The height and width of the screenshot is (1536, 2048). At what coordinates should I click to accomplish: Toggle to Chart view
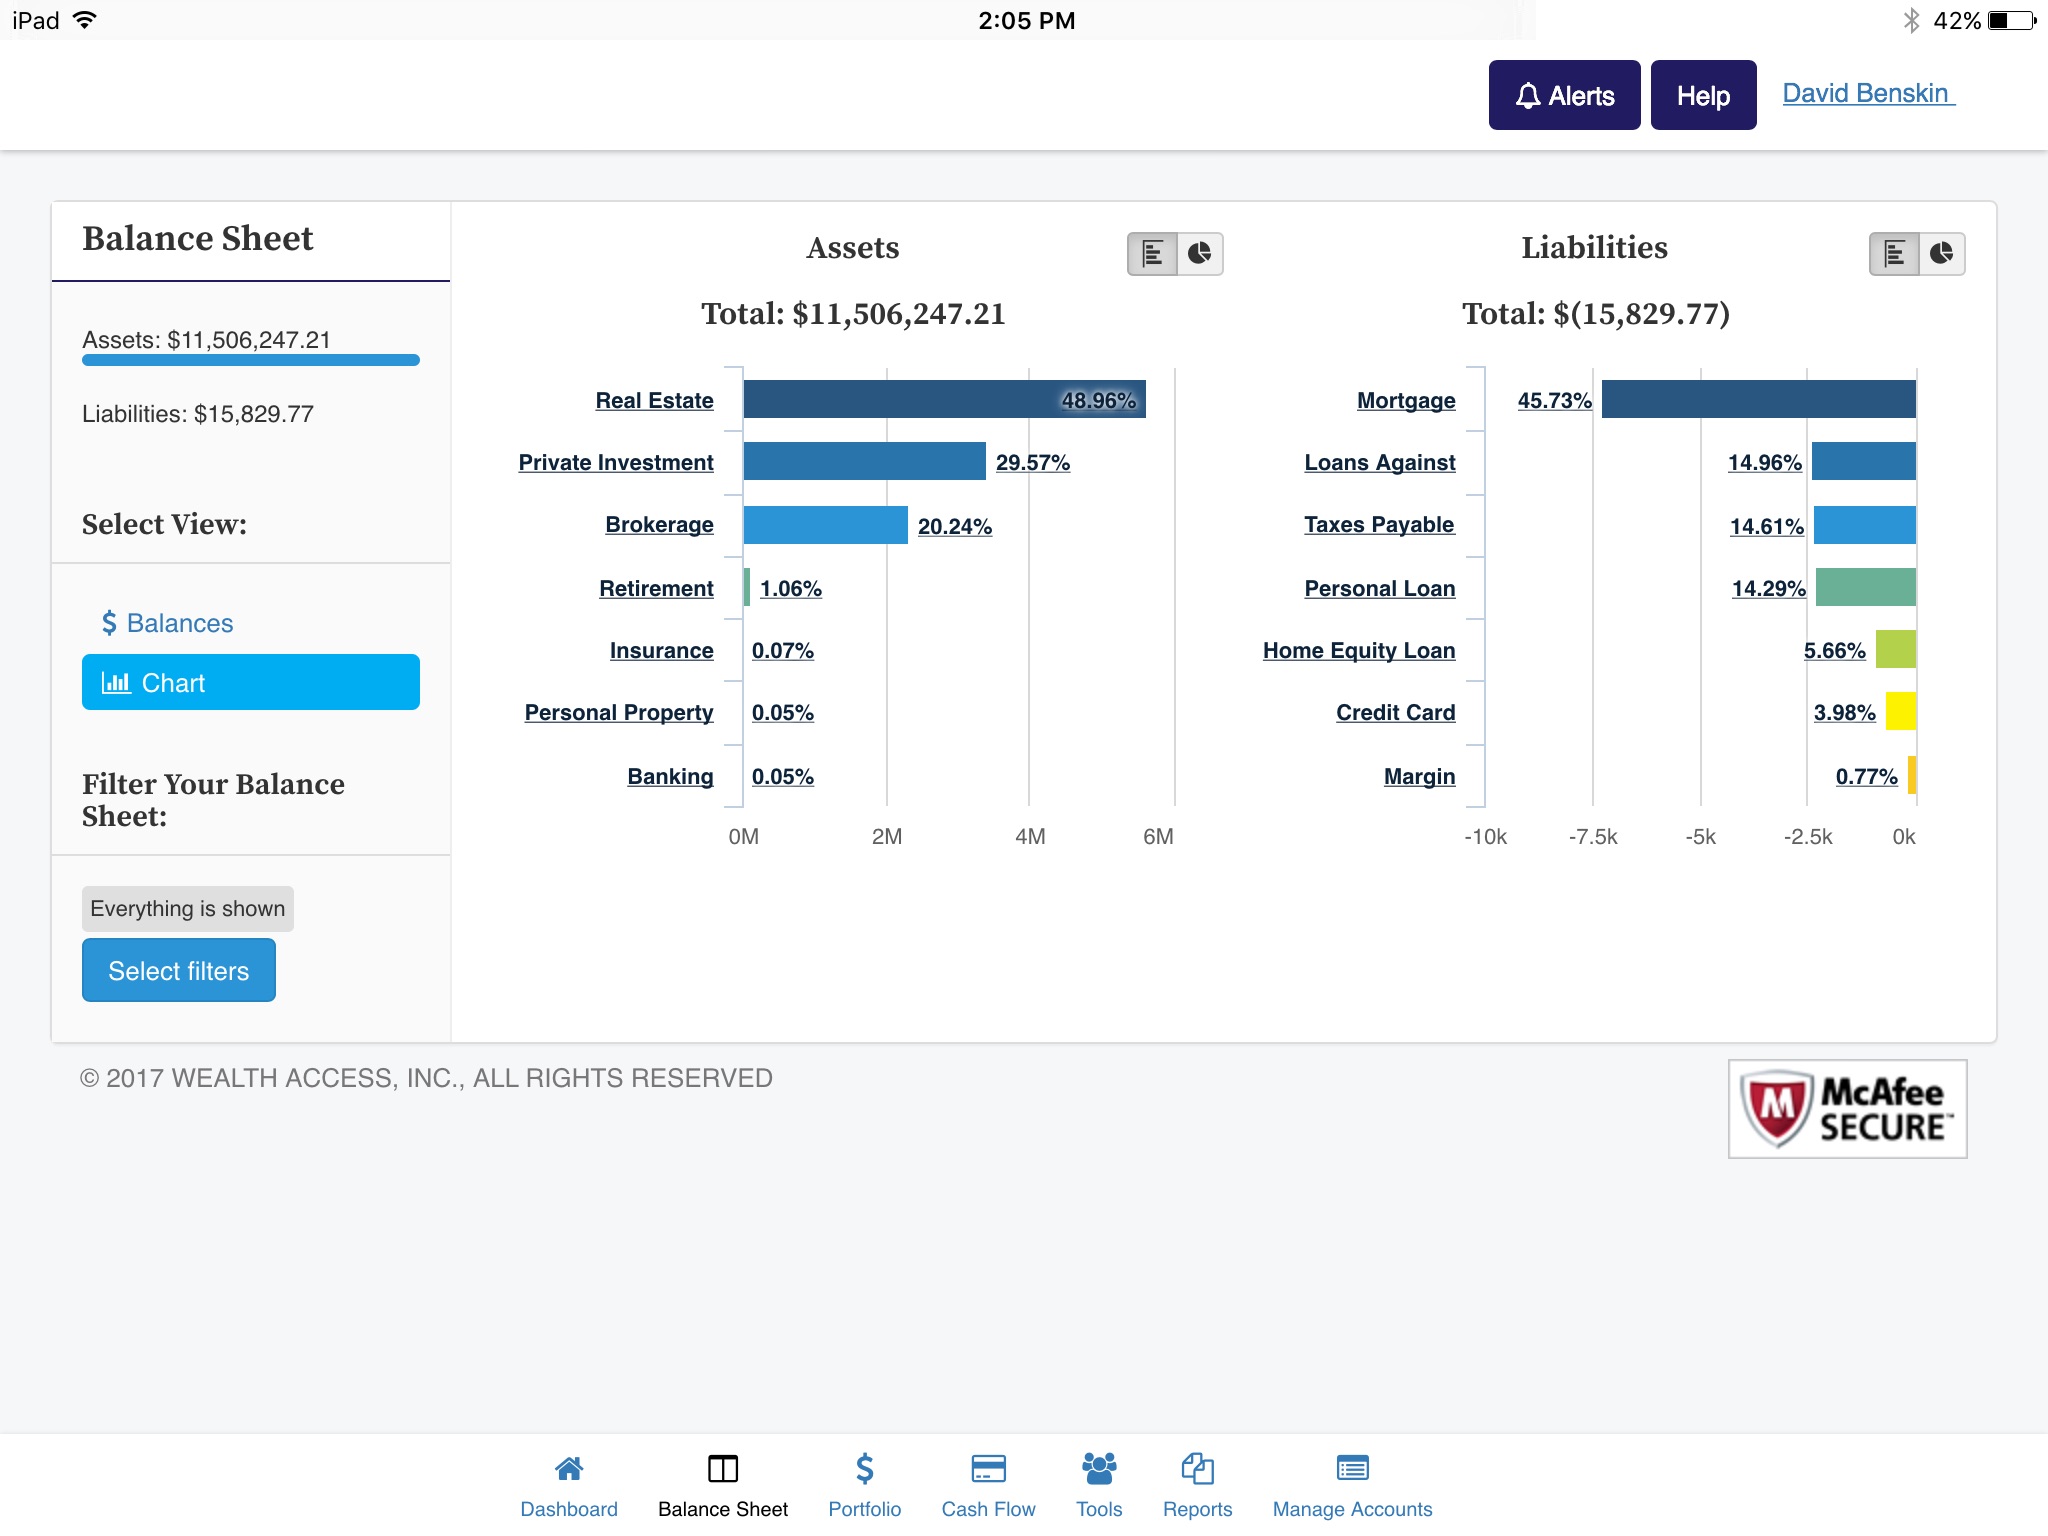pos(250,681)
